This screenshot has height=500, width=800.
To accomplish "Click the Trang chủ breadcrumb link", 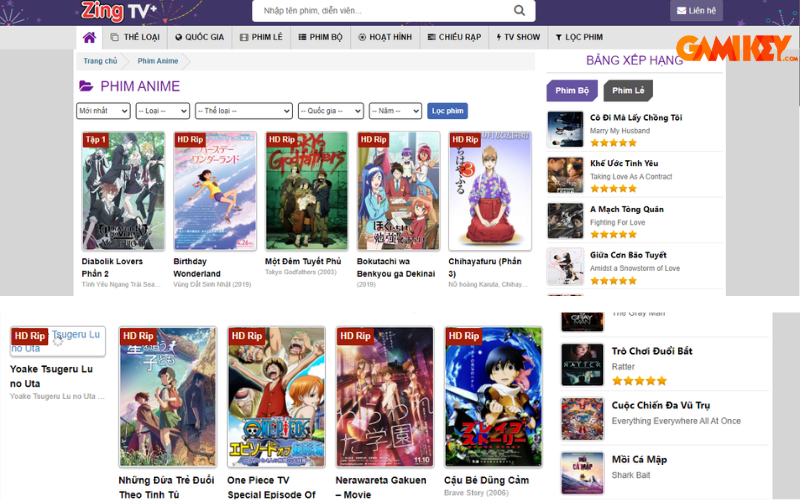I will coord(100,61).
